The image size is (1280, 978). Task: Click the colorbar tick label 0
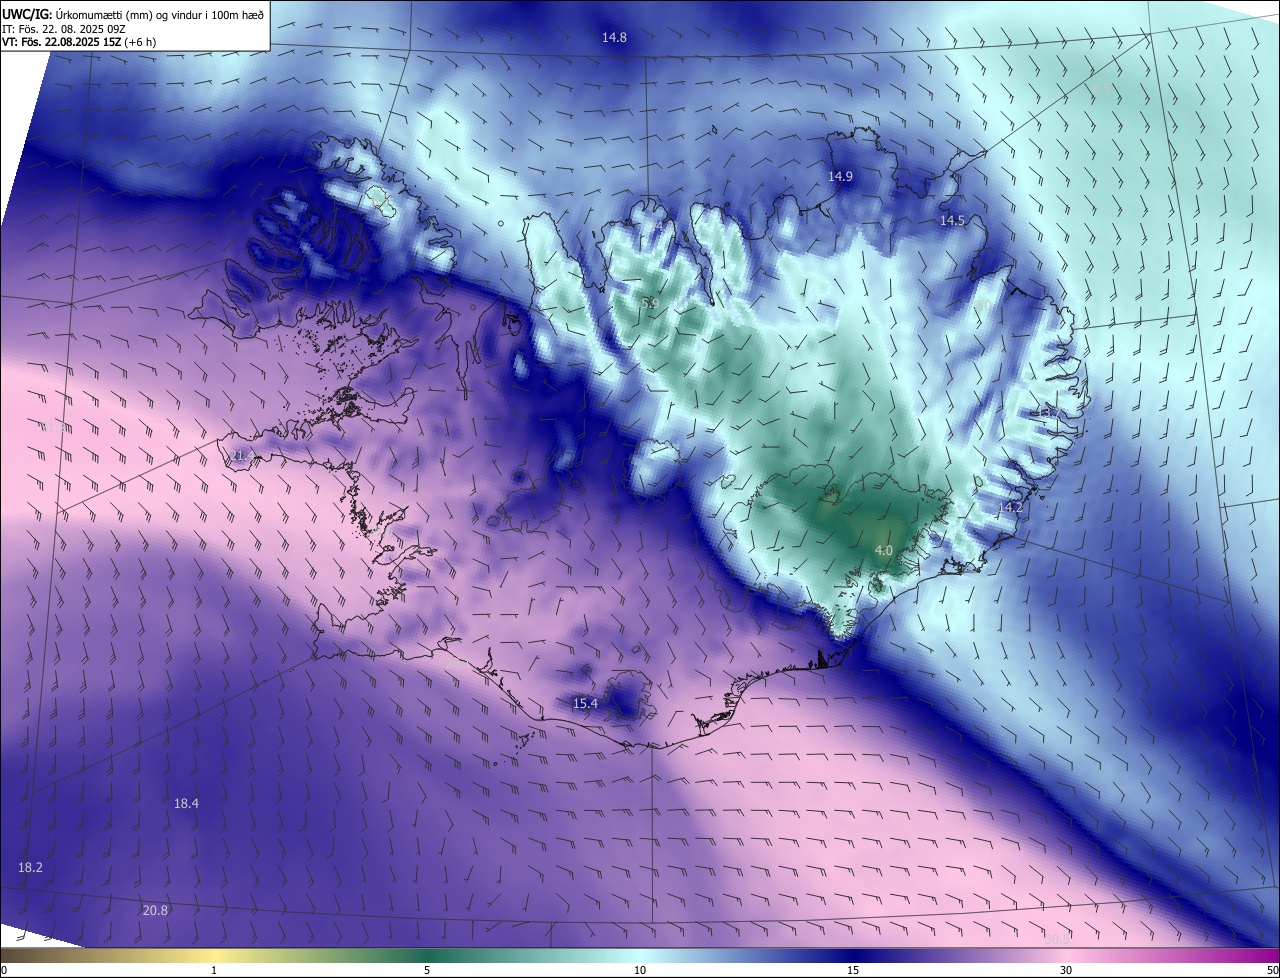3,970
